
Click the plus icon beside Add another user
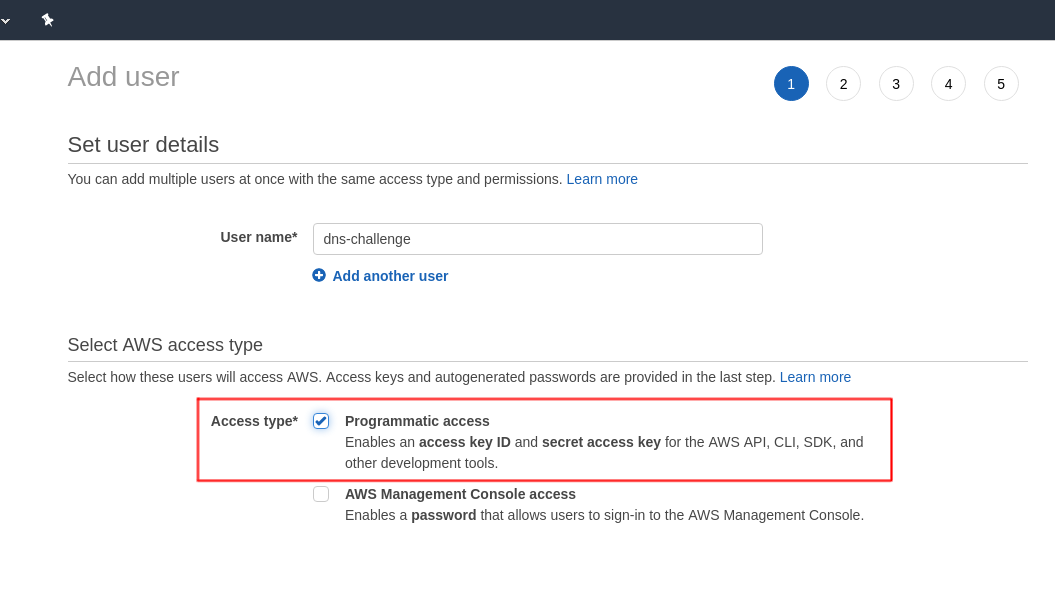point(320,275)
